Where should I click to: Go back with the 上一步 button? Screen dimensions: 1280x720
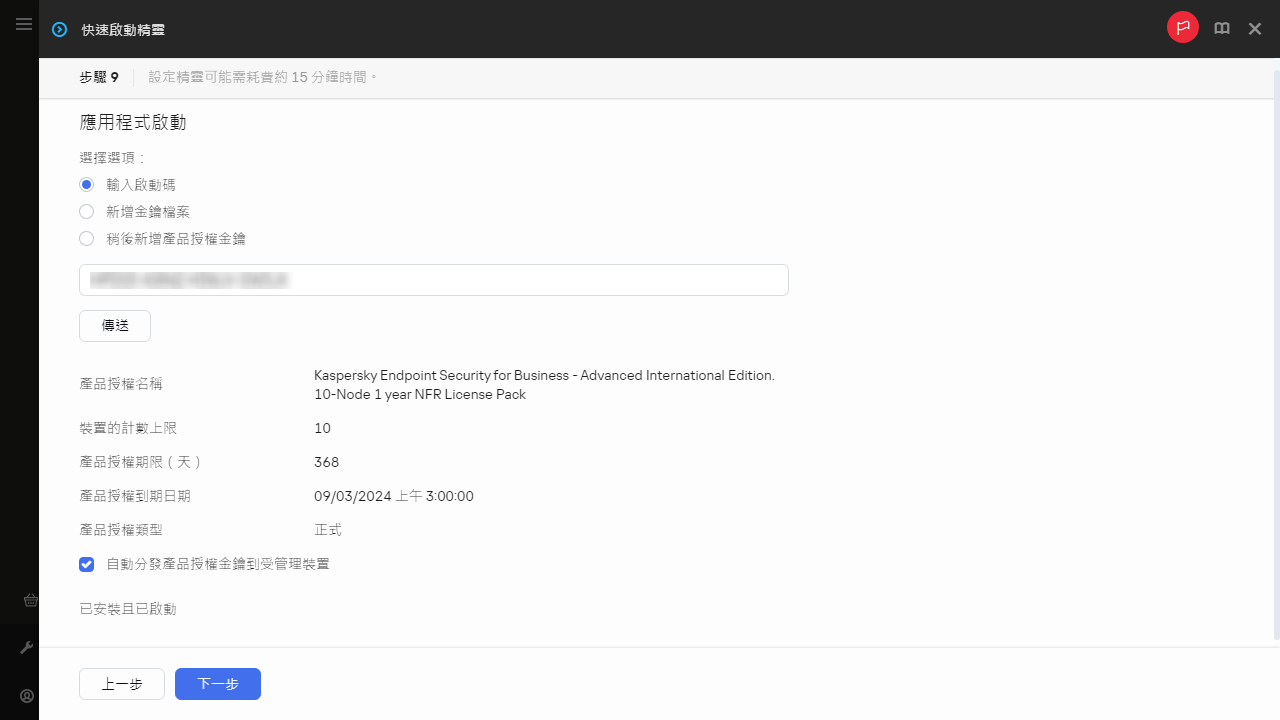coord(122,684)
